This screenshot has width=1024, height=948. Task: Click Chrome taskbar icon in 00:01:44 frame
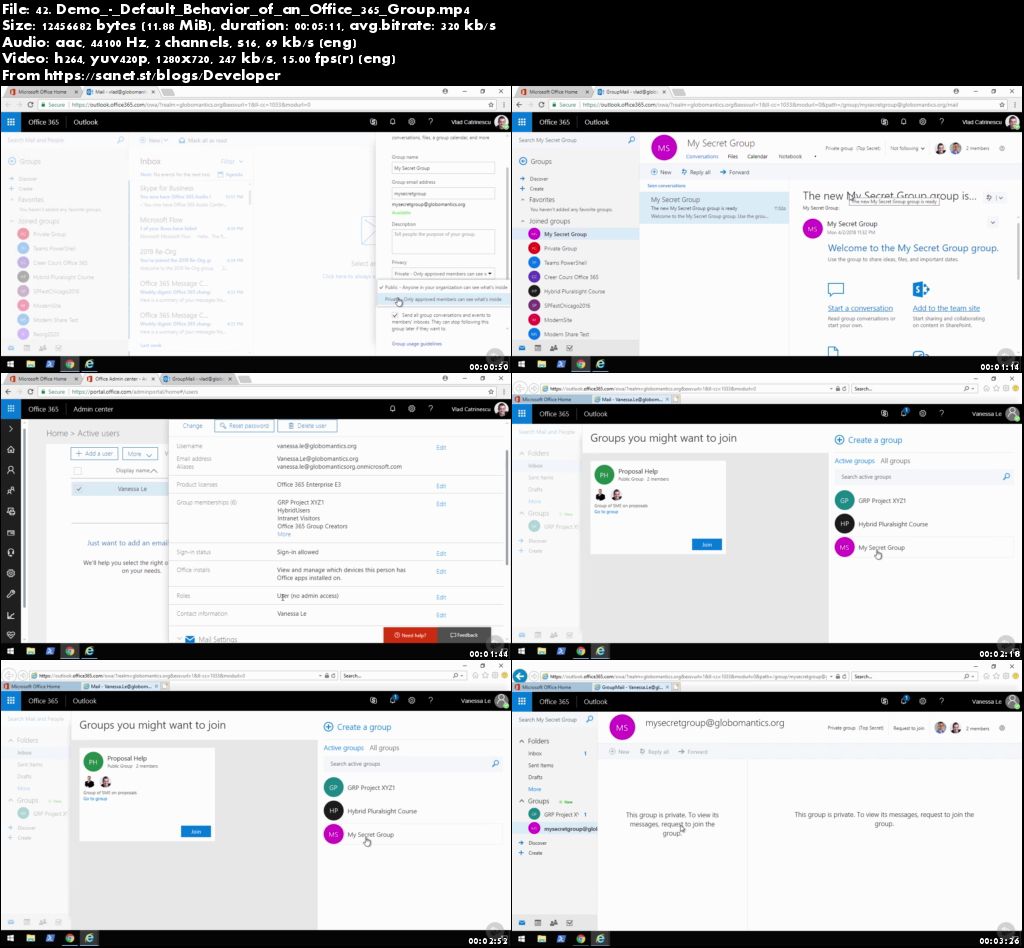coord(70,651)
